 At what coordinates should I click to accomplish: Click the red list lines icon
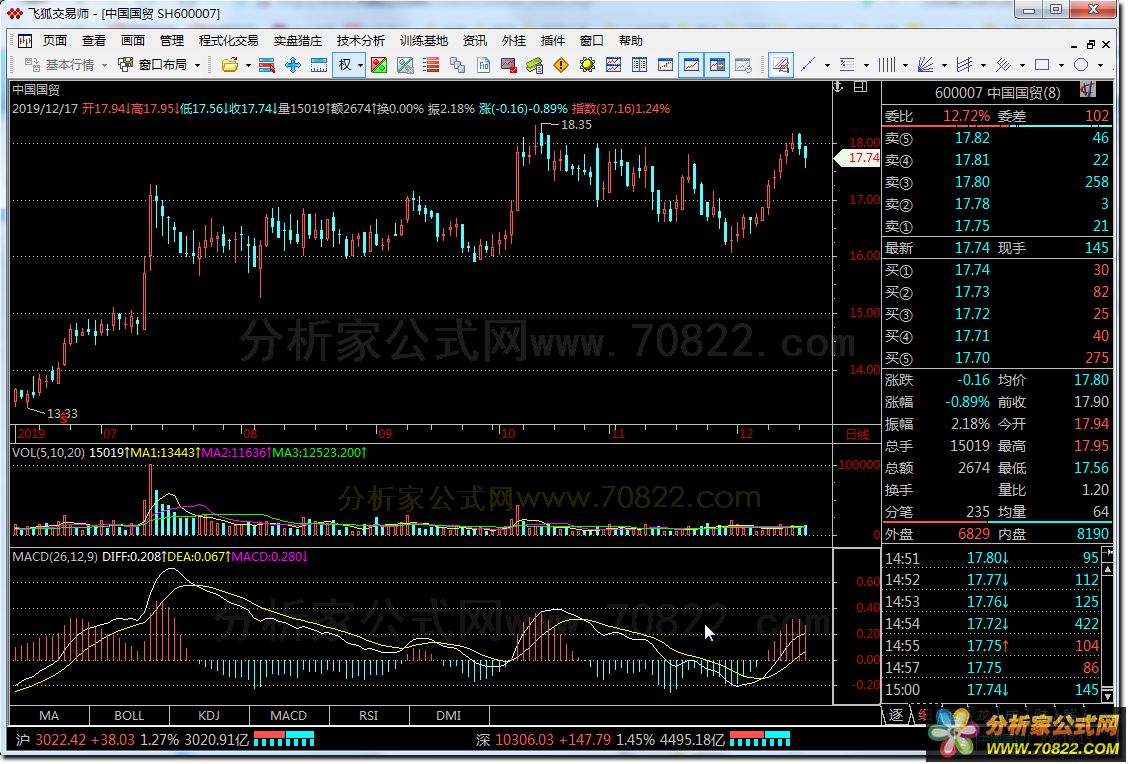[431, 65]
